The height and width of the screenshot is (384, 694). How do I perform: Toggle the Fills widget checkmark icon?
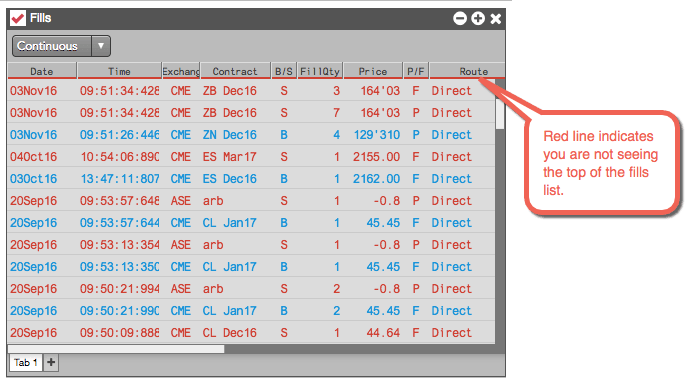[18, 18]
